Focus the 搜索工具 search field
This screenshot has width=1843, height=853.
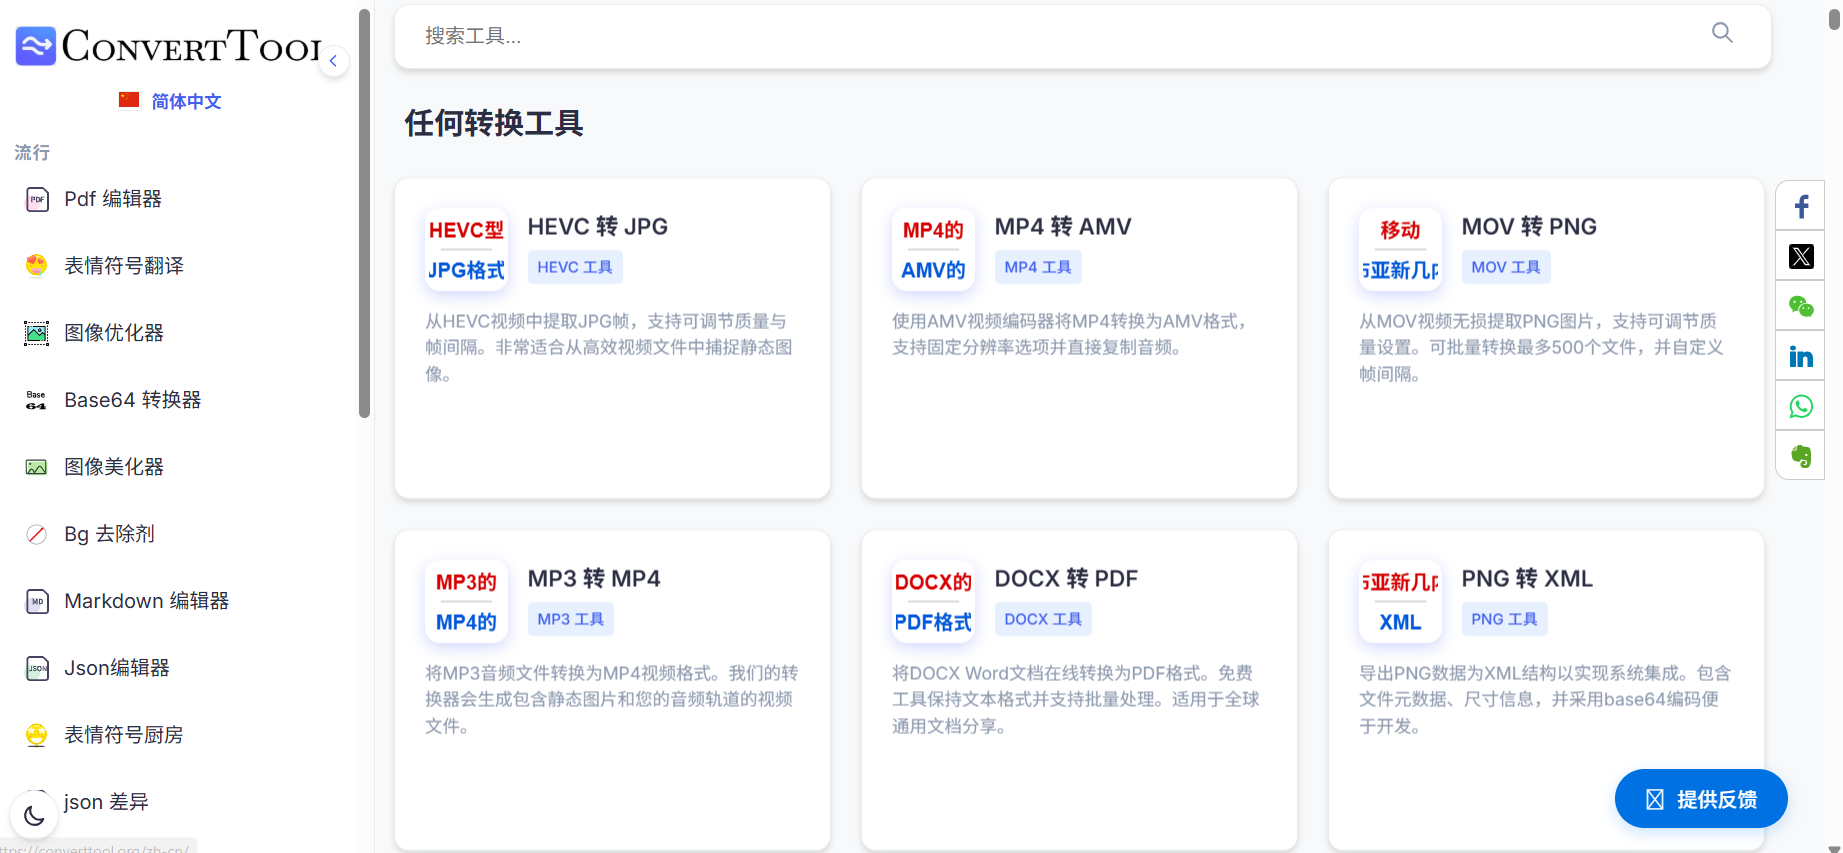point(1083,36)
